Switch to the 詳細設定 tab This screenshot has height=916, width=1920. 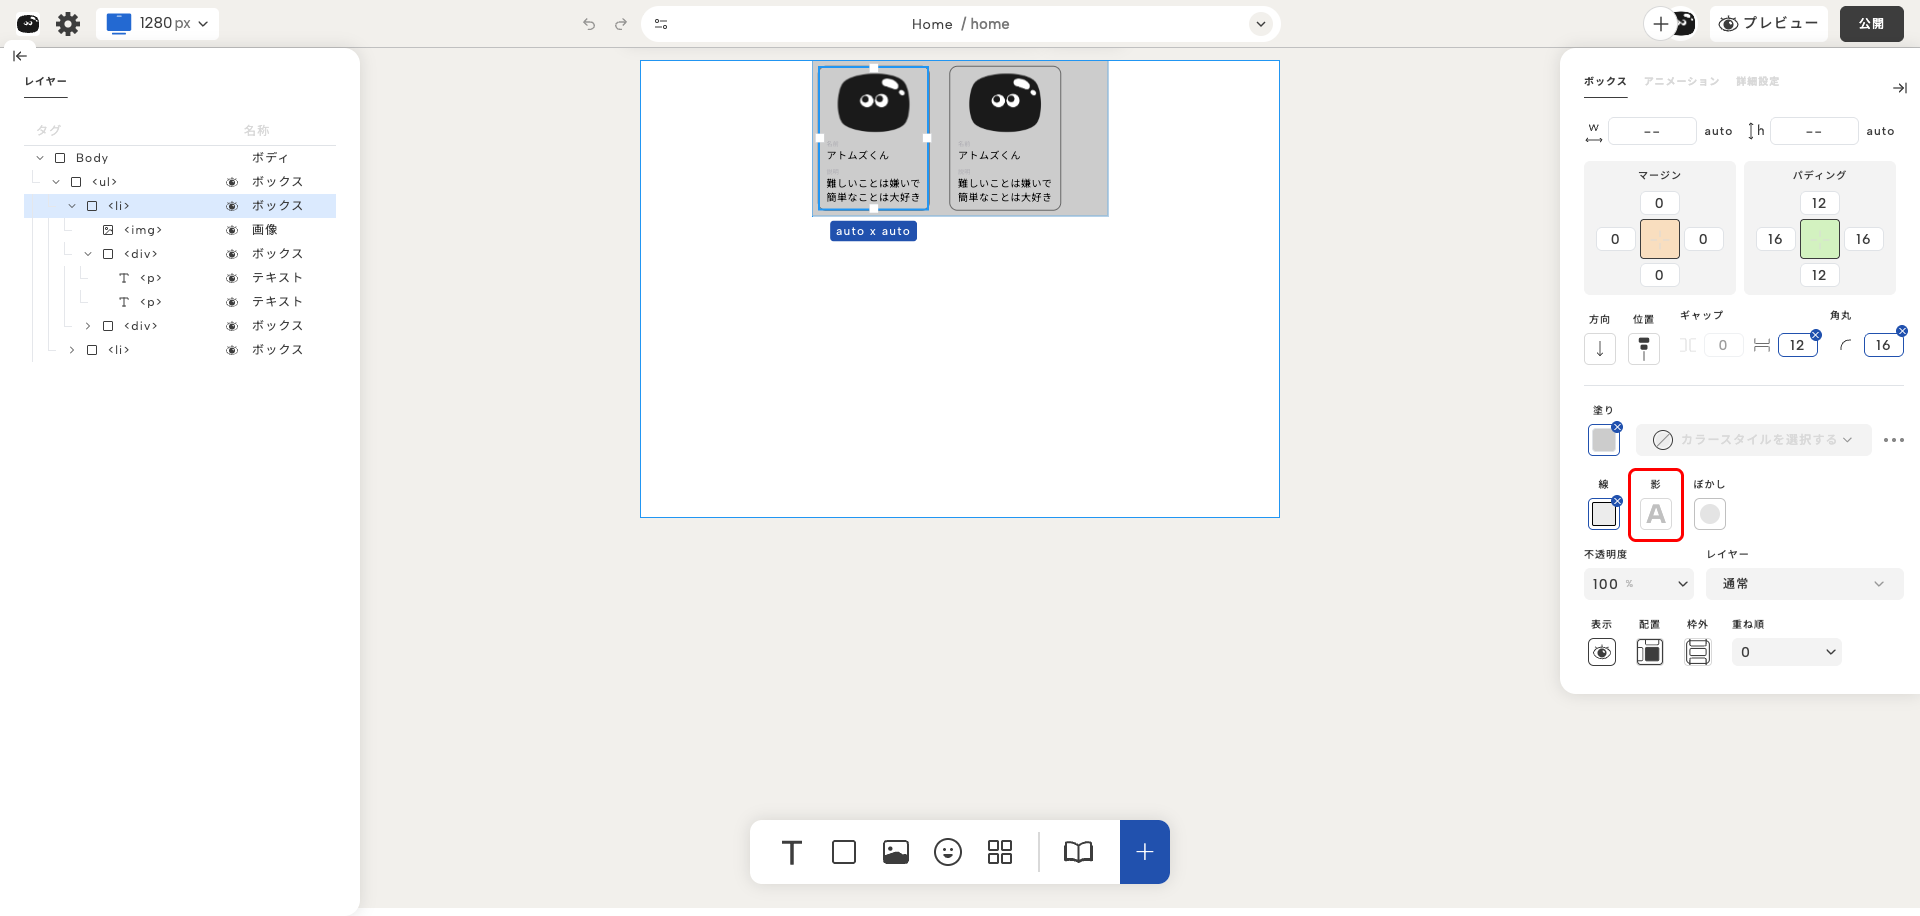click(x=1757, y=82)
